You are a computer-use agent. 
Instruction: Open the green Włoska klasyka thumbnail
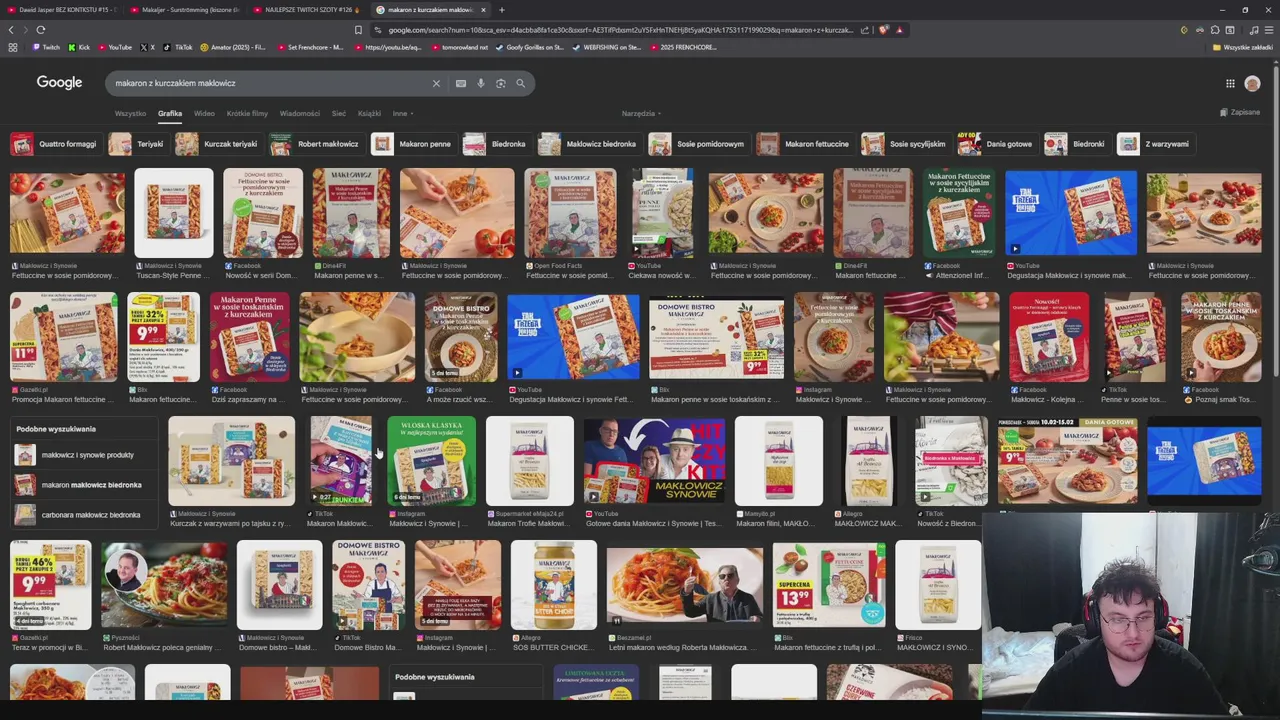point(432,461)
